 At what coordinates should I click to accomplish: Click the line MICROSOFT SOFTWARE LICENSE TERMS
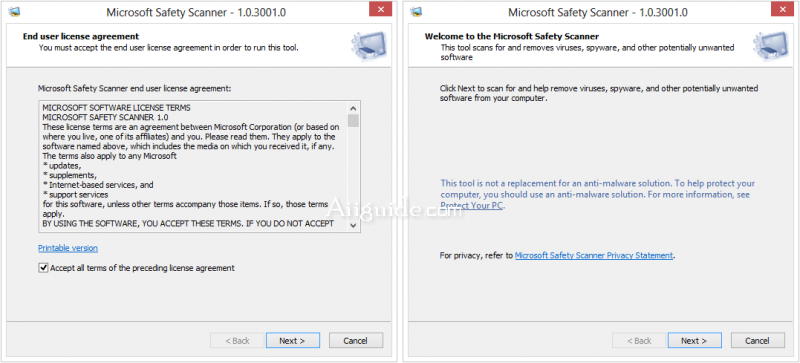coord(116,108)
